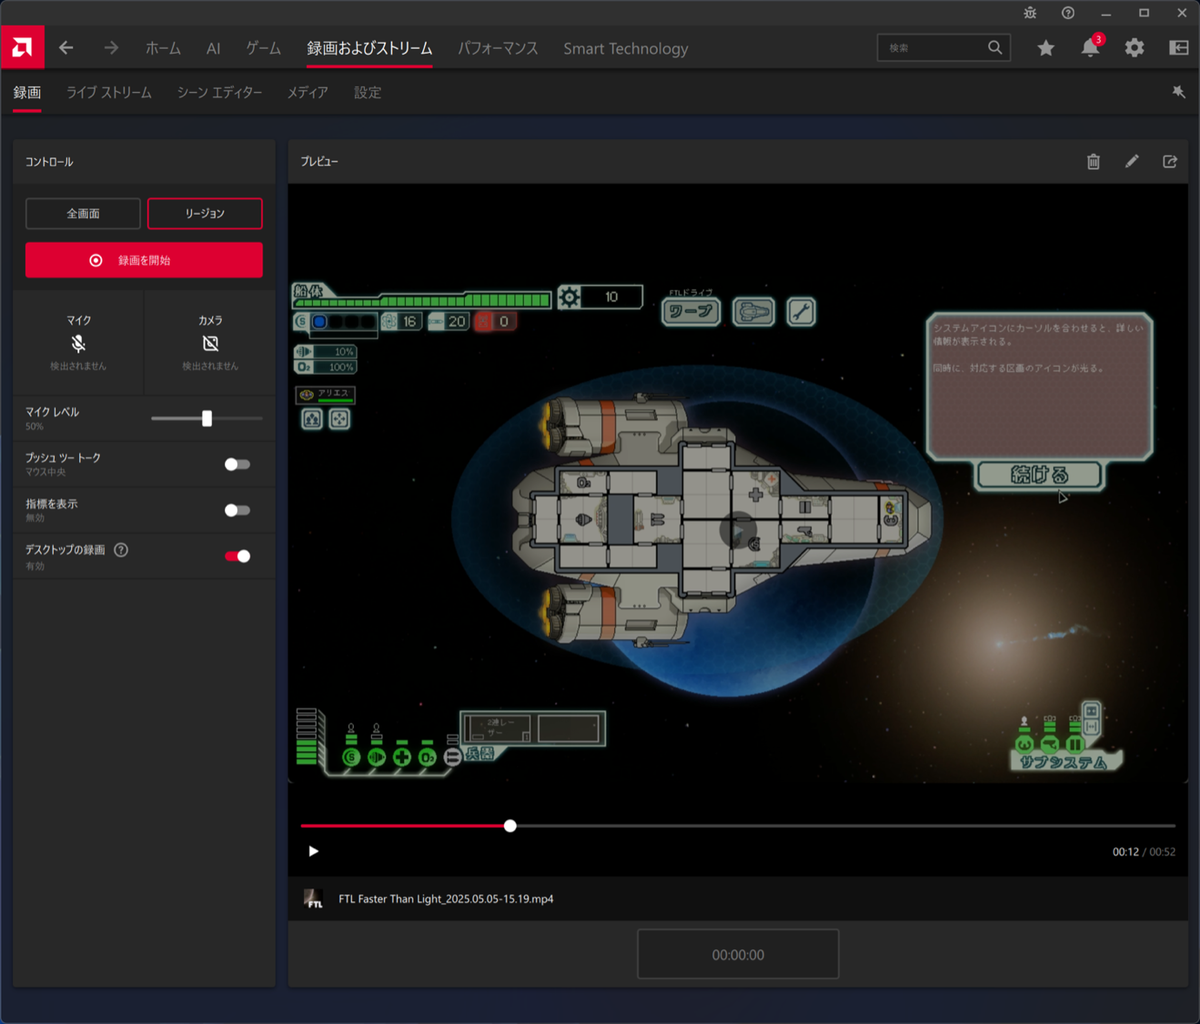
Task: Open the パフォーマンス menu tab
Action: (498, 48)
